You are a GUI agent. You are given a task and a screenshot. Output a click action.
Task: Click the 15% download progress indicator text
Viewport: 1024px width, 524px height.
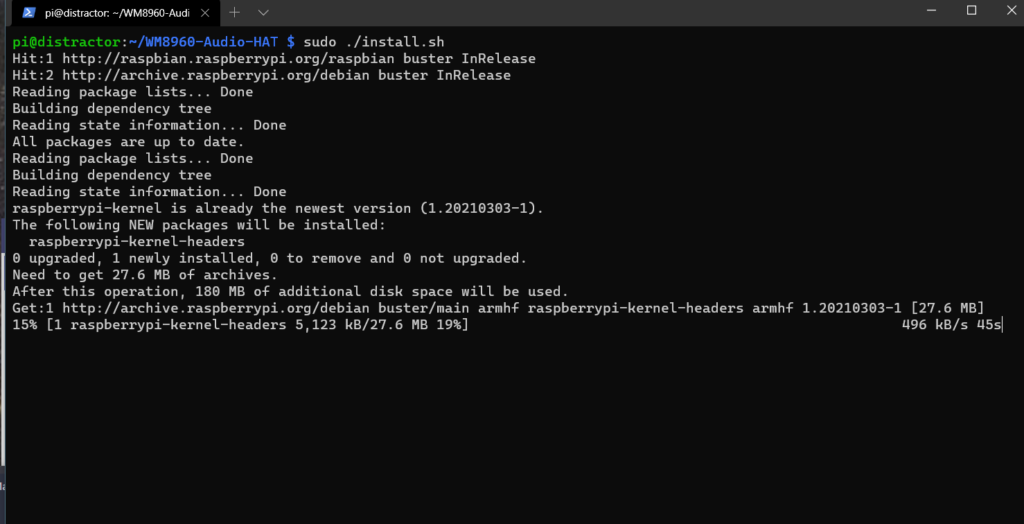coord(25,324)
